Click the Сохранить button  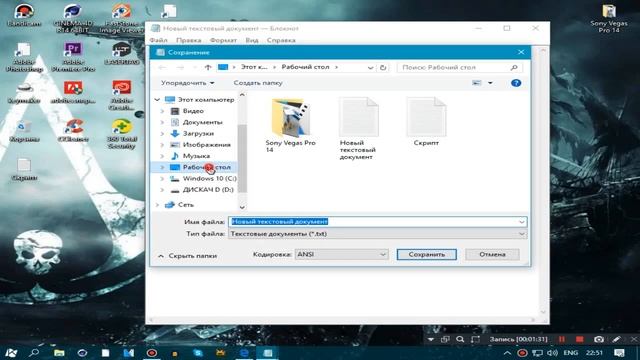pos(427,254)
